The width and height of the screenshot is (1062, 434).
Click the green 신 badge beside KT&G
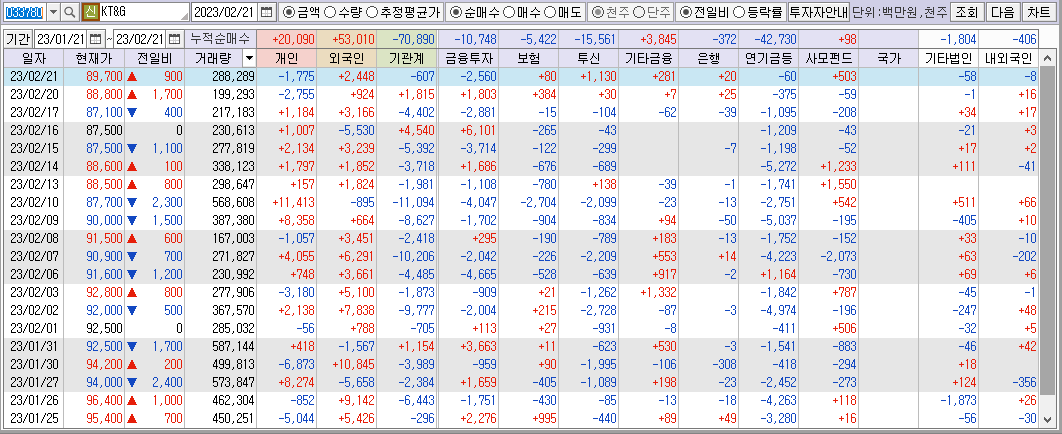pyautogui.click(x=90, y=12)
